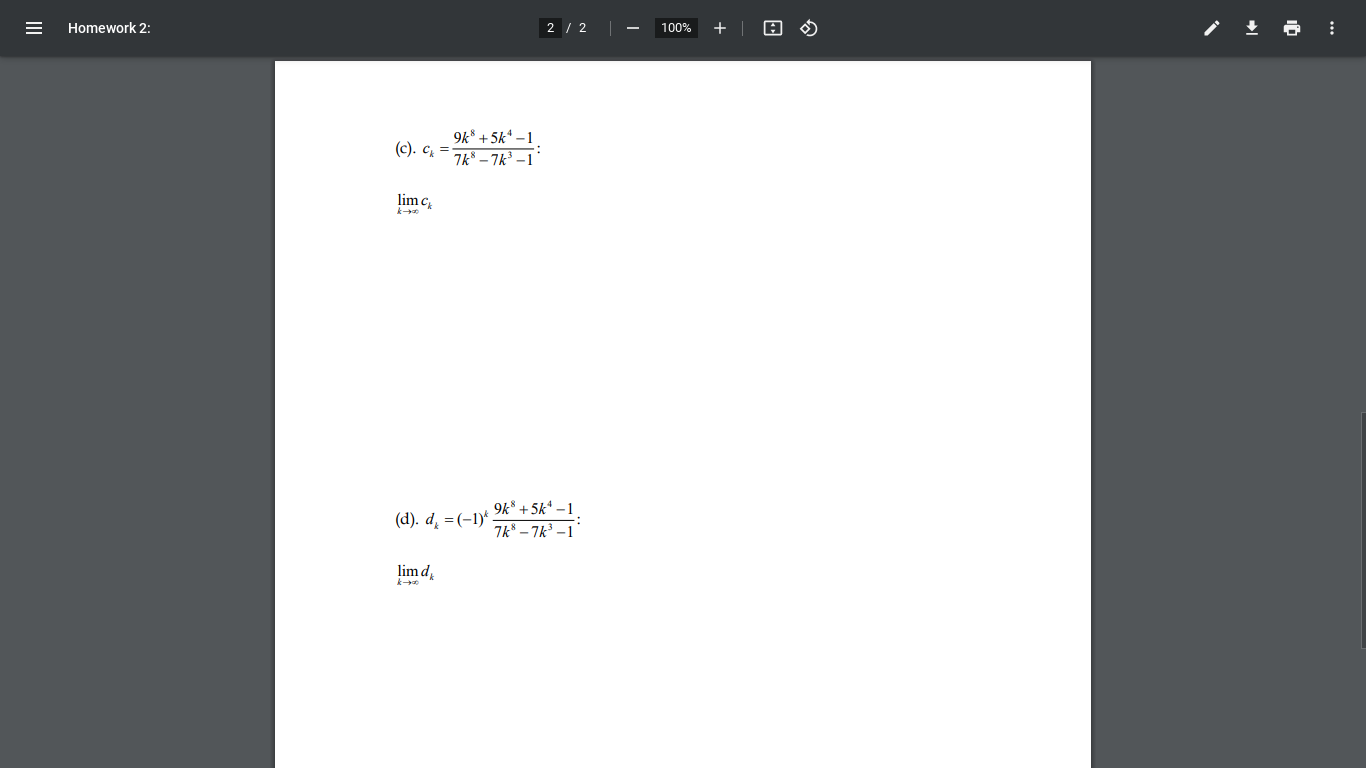Zoom in using the plus icon
1366x768 pixels.
coord(719,28)
